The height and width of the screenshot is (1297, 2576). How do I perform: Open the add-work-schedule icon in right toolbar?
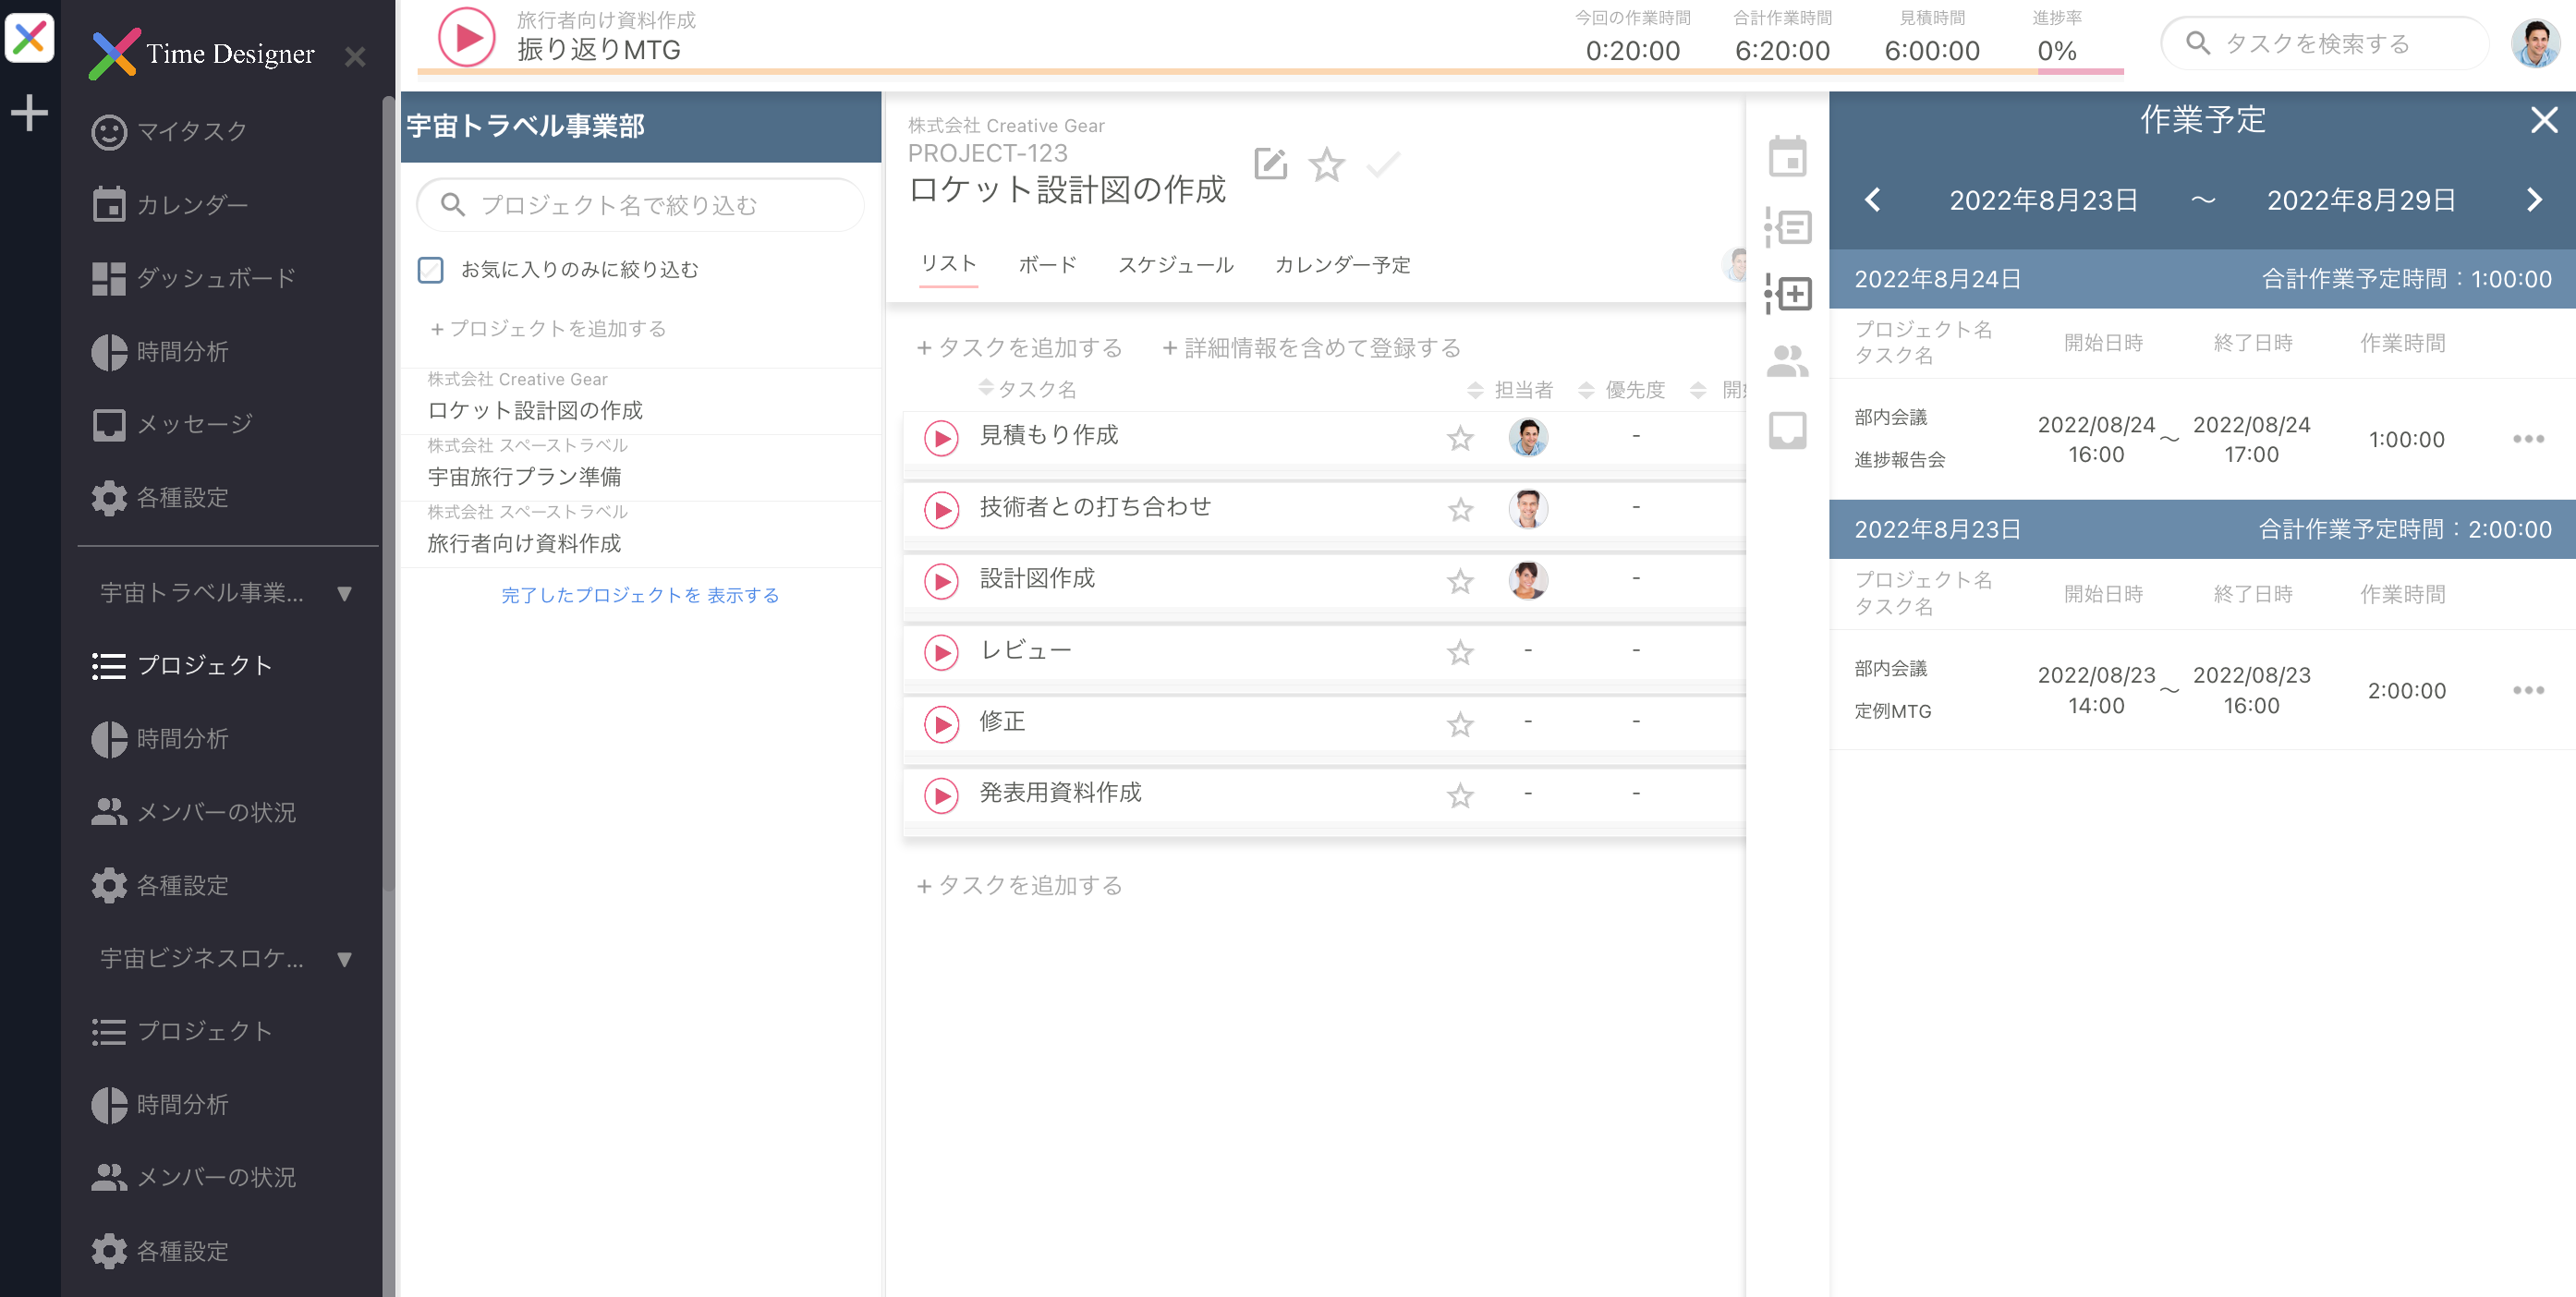(1786, 294)
